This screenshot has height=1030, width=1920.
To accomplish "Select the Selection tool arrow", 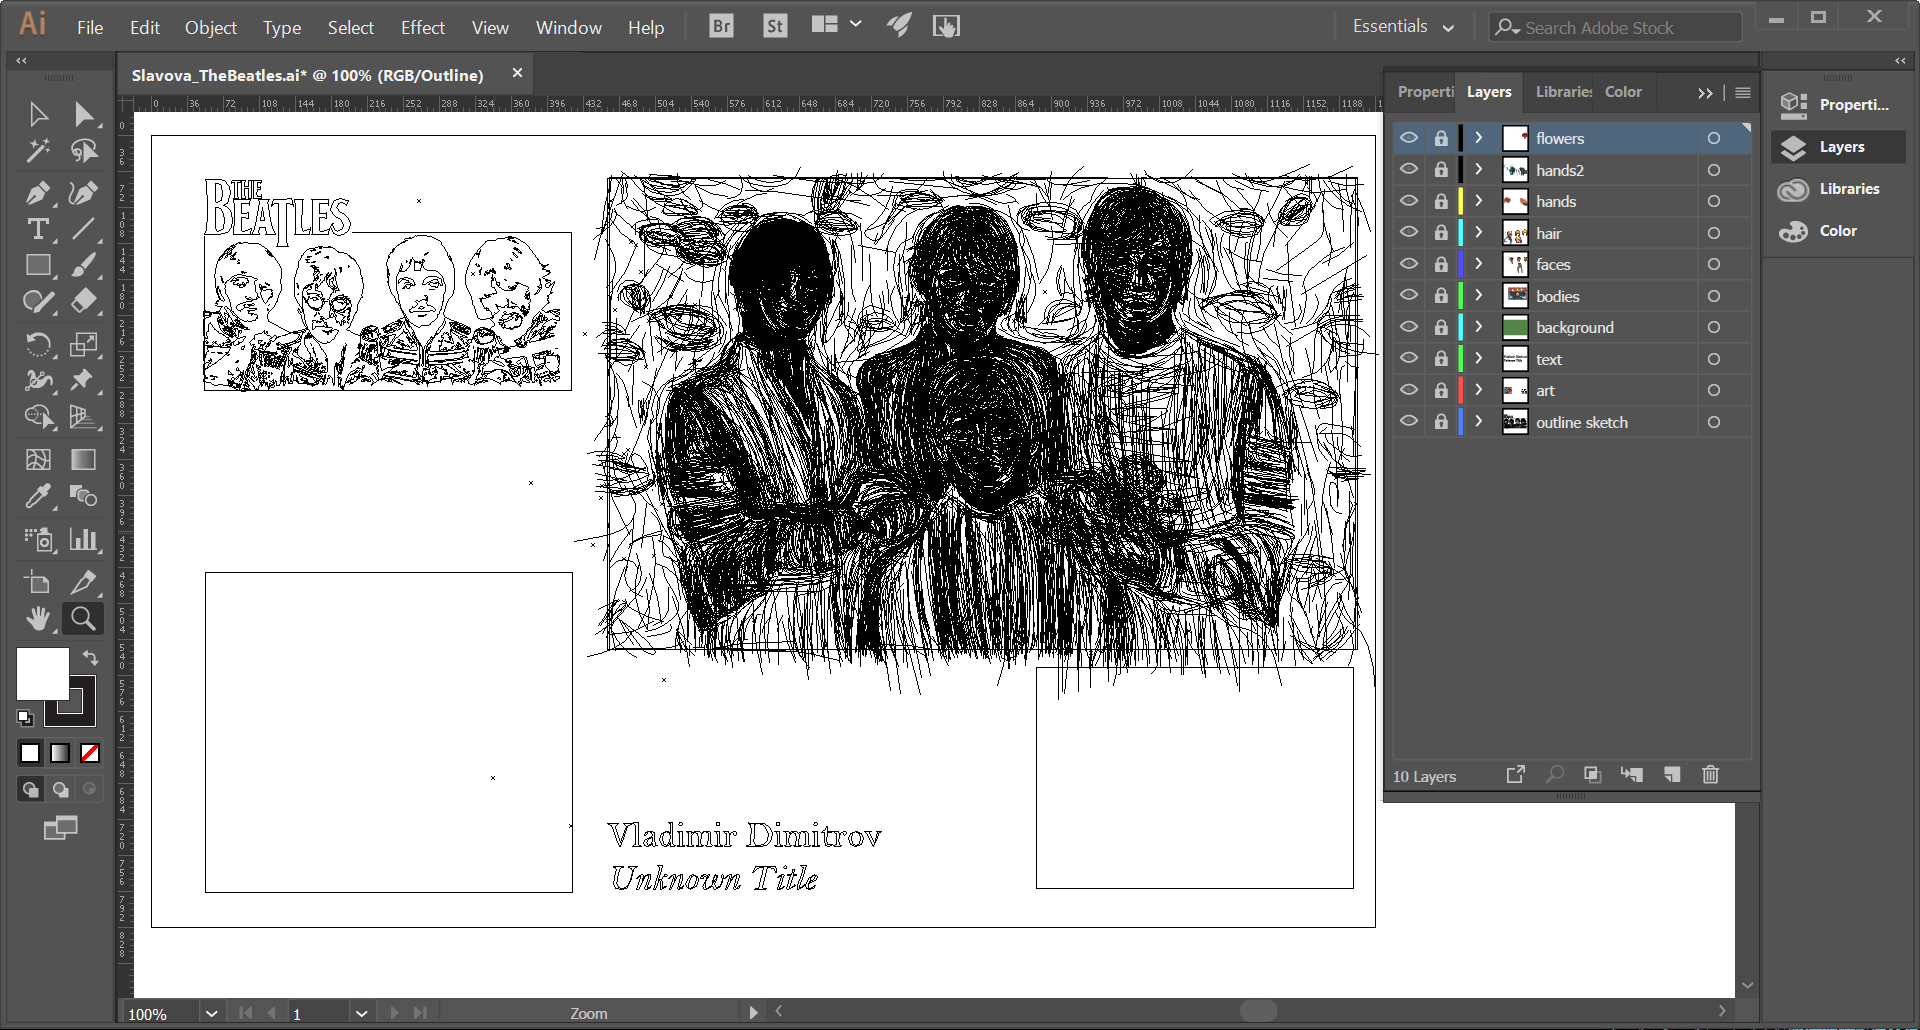I will pyautogui.click(x=38, y=114).
